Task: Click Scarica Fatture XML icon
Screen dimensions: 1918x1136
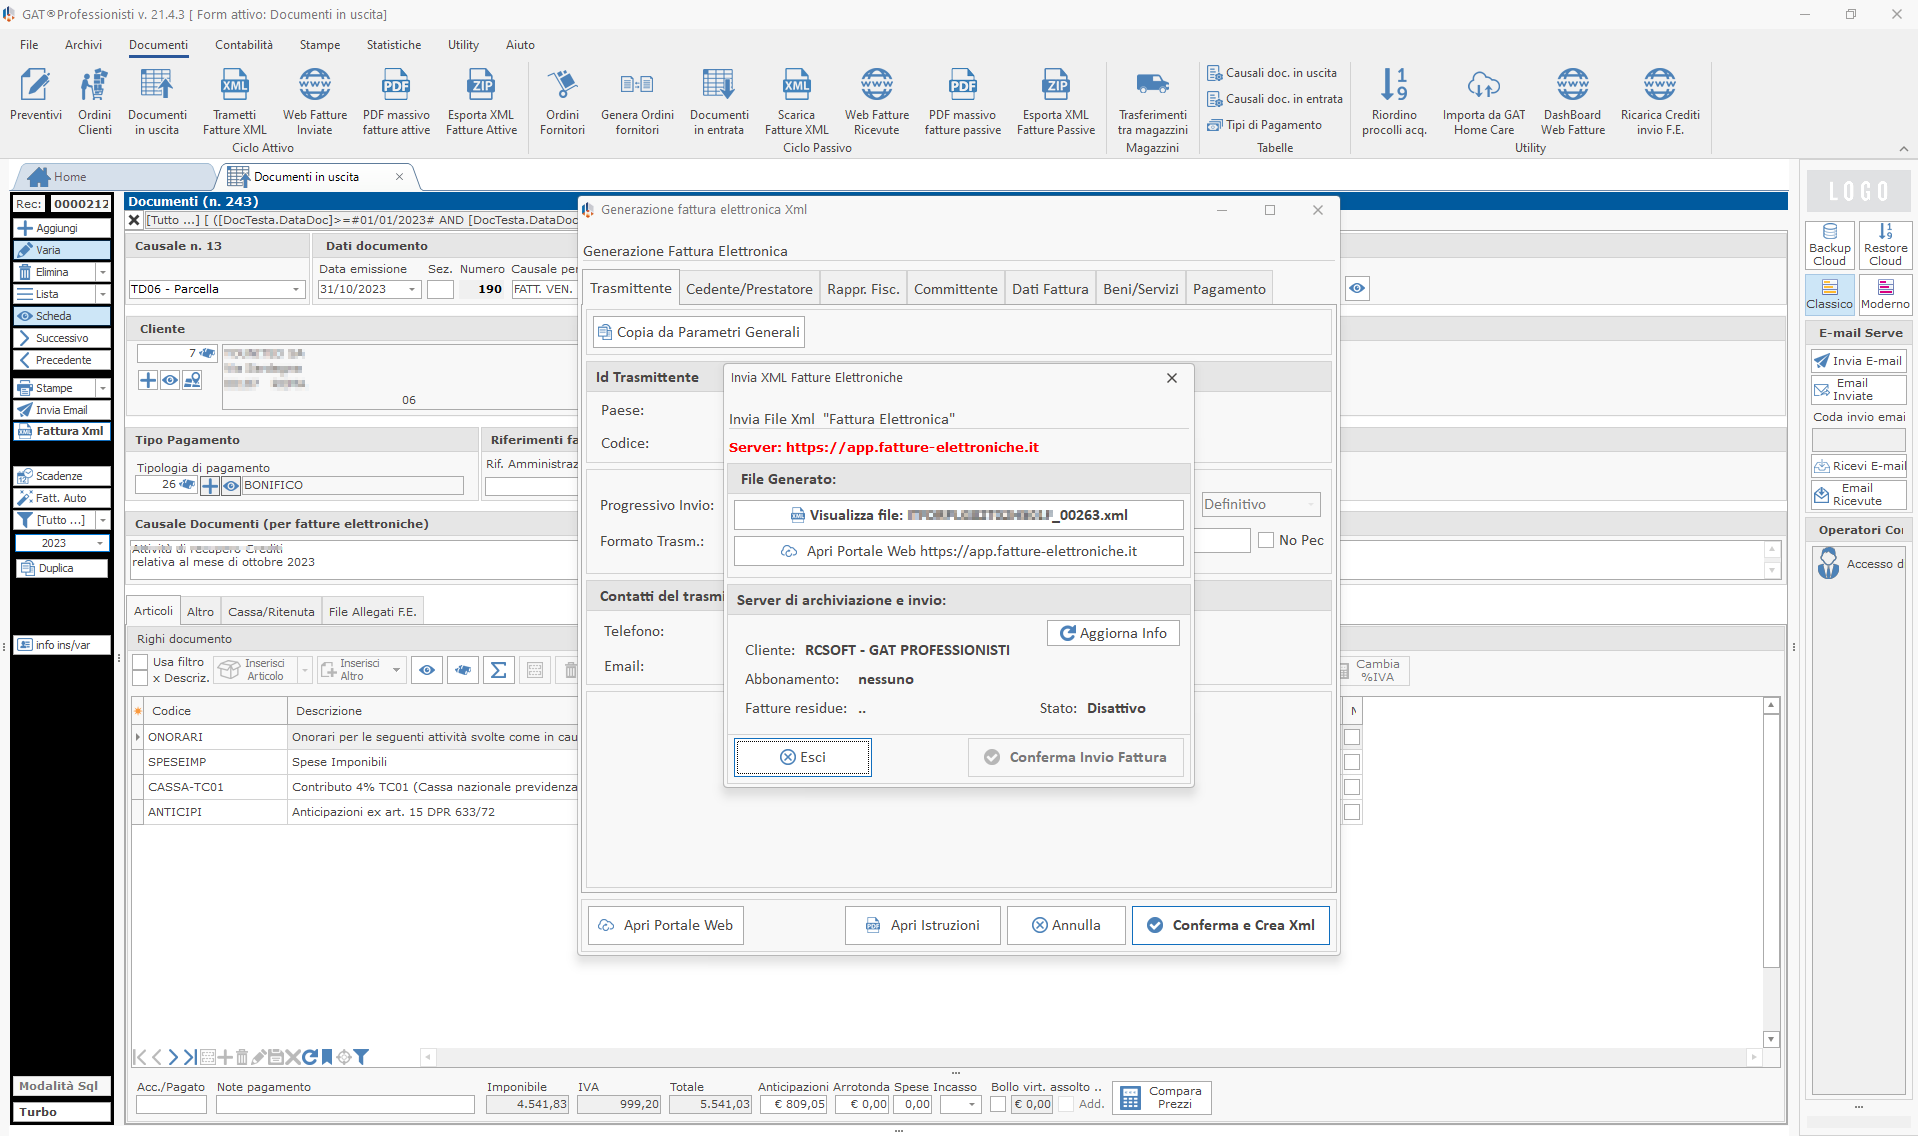Action: tap(797, 102)
